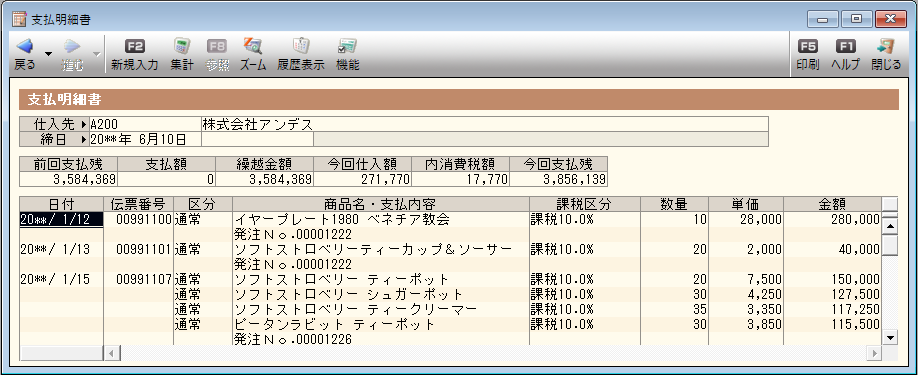Open F1 ヘルプ help icon
Screen dimensions: 918x375
click(845, 46)
